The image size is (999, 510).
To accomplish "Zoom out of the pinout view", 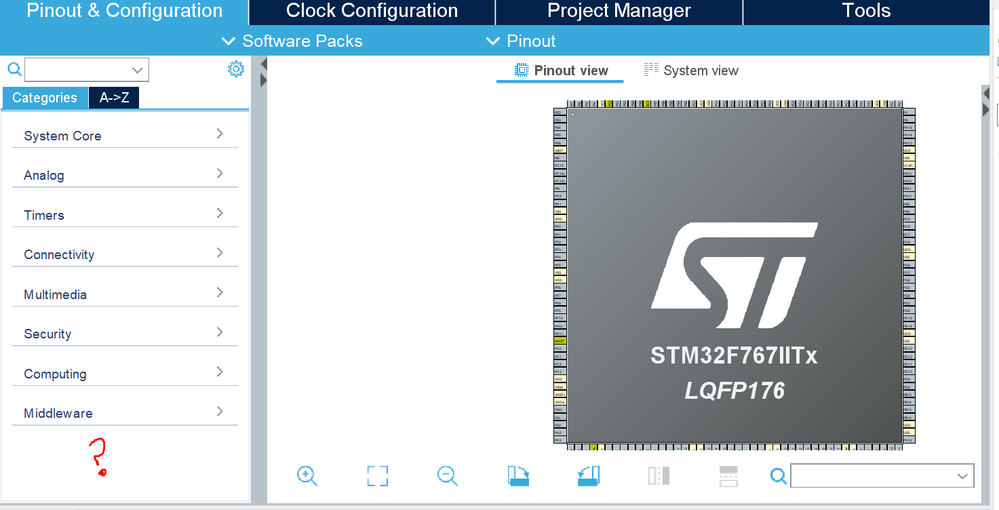I will click(x=447, y=476).
